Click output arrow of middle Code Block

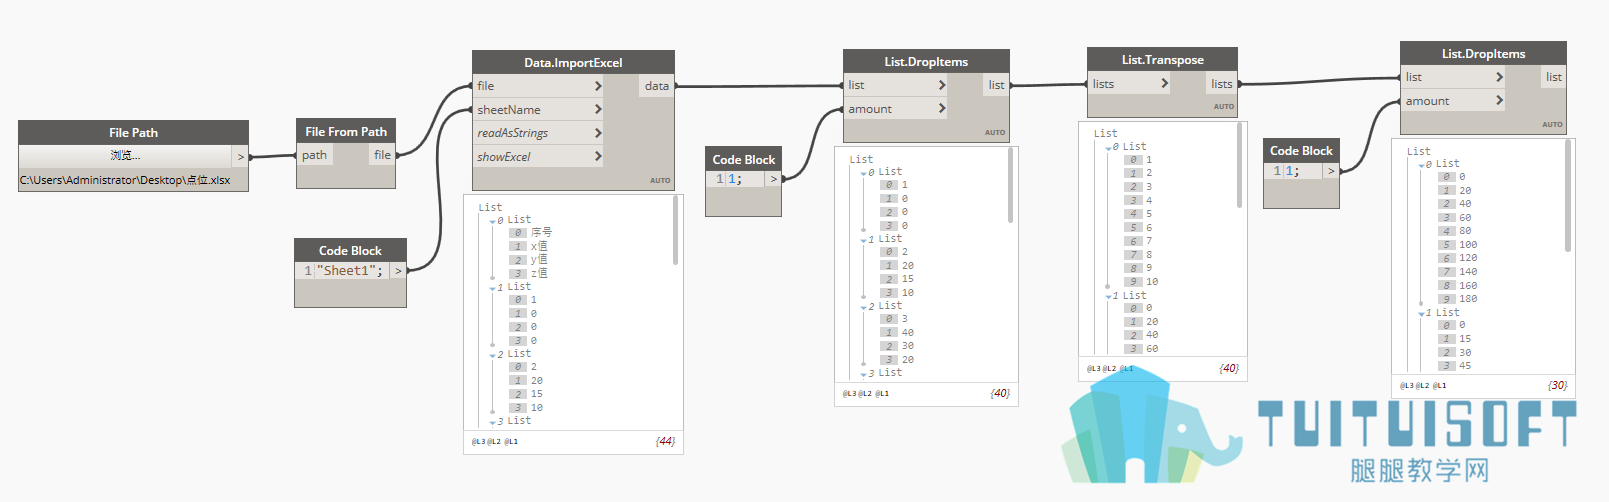[x=773, y=179]
